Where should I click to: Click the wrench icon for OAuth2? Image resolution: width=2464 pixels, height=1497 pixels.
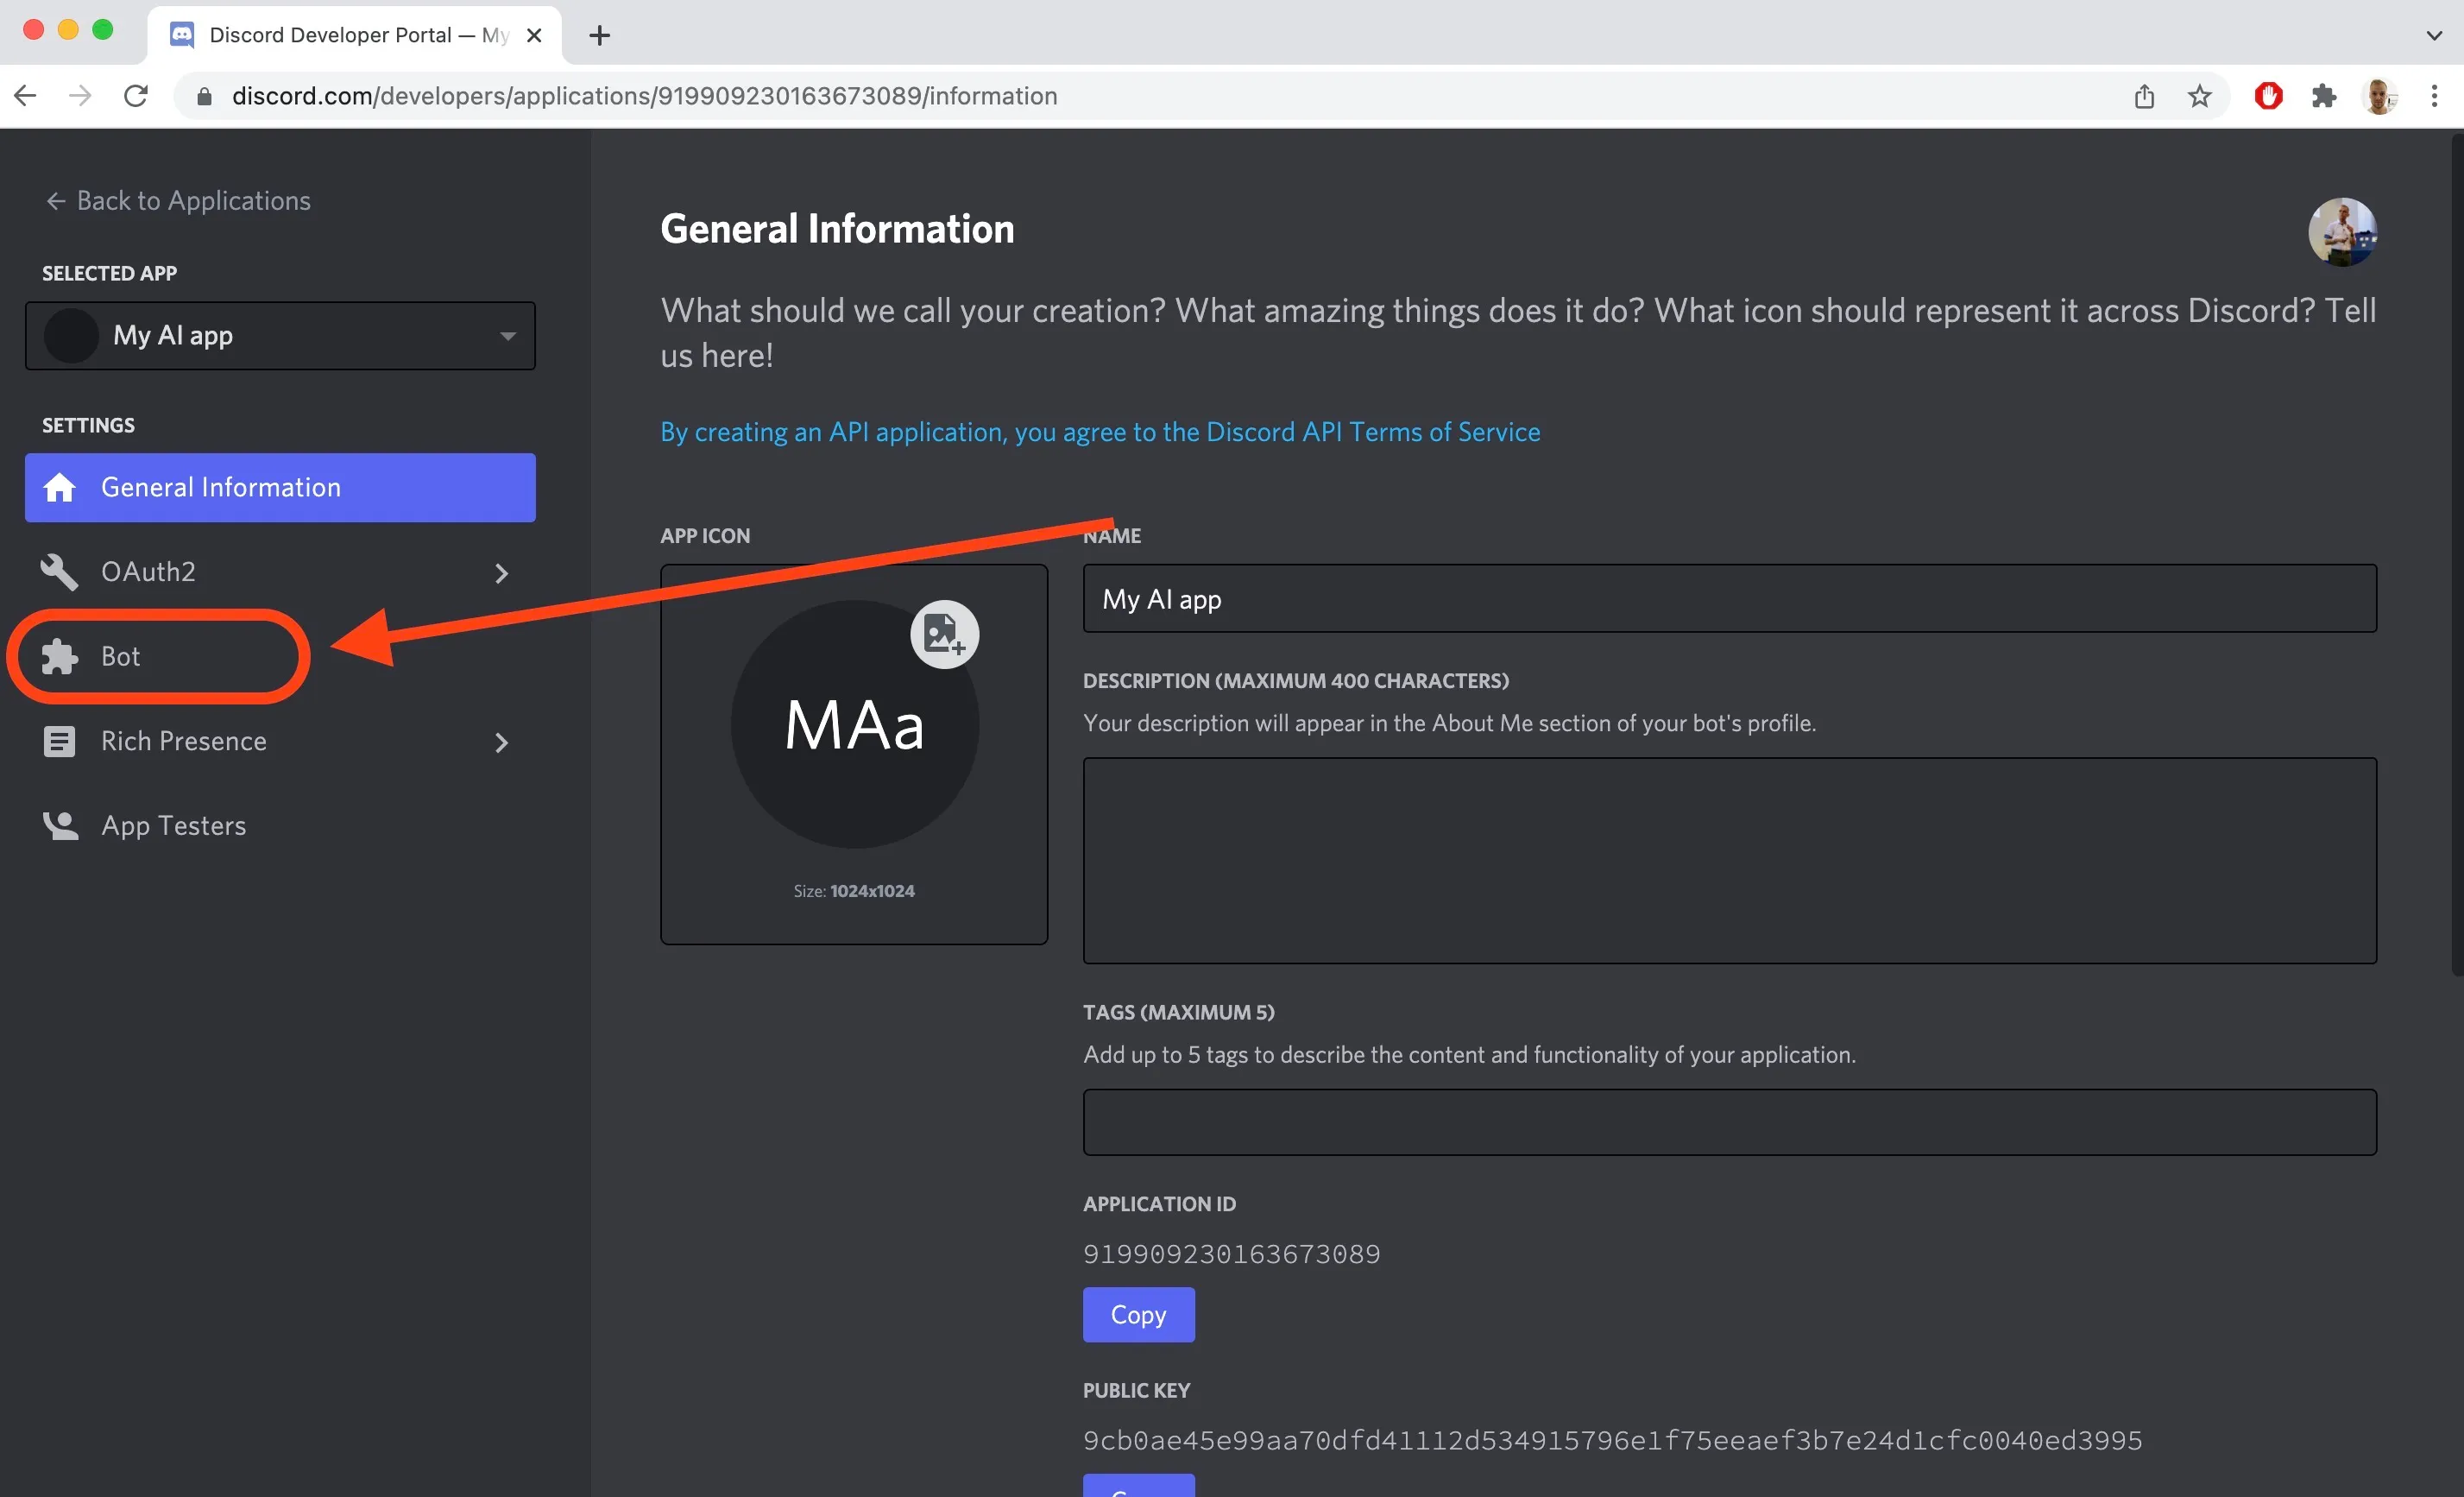59,572
